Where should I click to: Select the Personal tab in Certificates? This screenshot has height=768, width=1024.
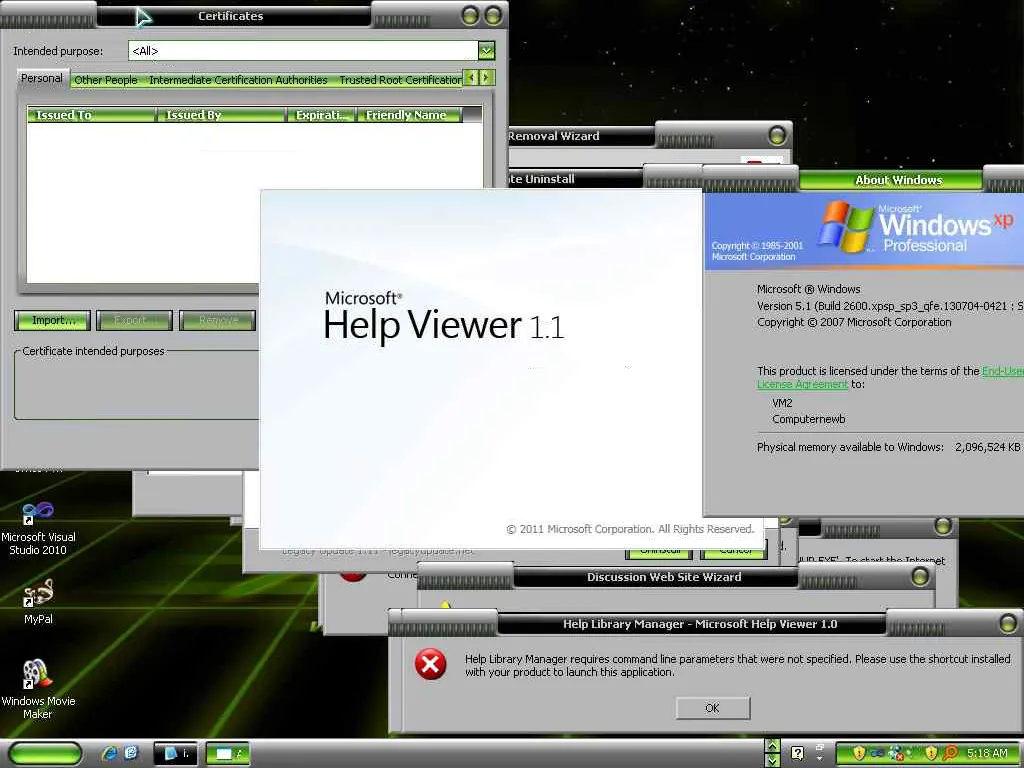tap(42, 78)
